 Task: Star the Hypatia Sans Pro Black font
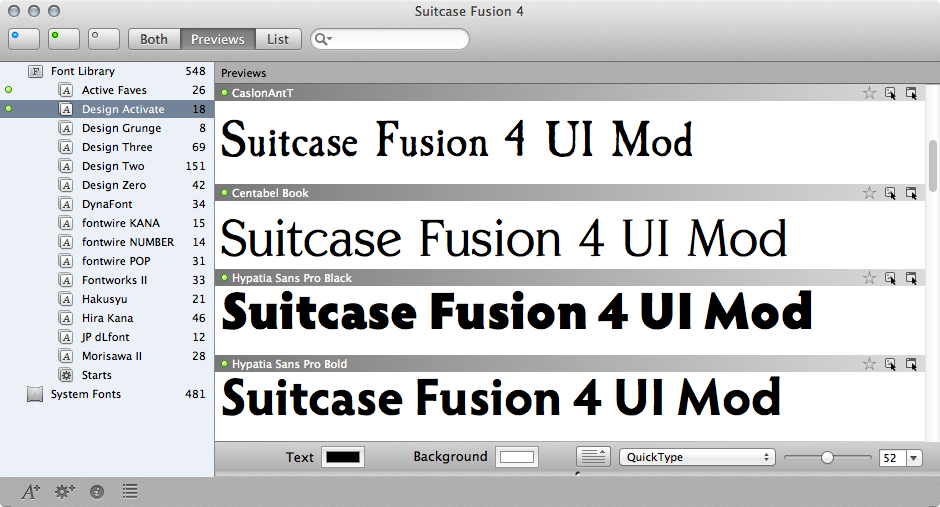[869, 278]
